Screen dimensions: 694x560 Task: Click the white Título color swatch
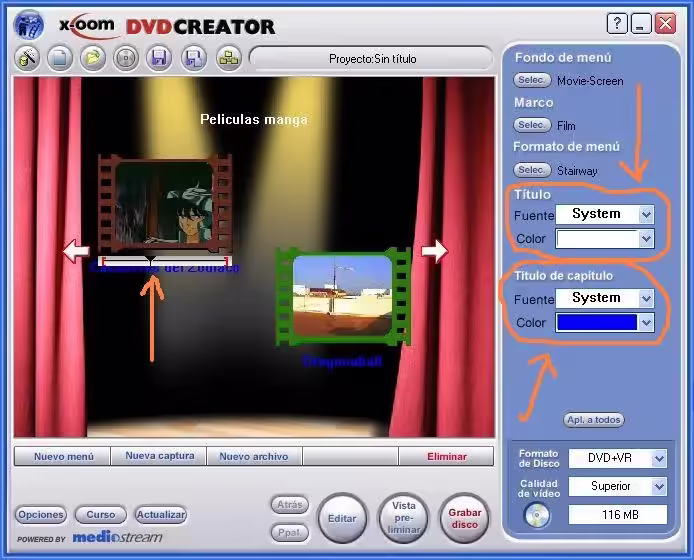coord(597,239)
